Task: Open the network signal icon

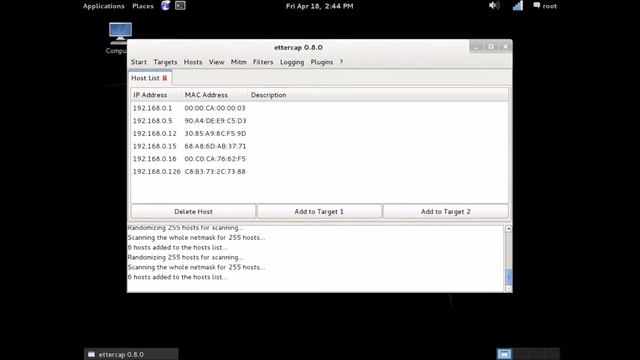Action: [518, 6]
